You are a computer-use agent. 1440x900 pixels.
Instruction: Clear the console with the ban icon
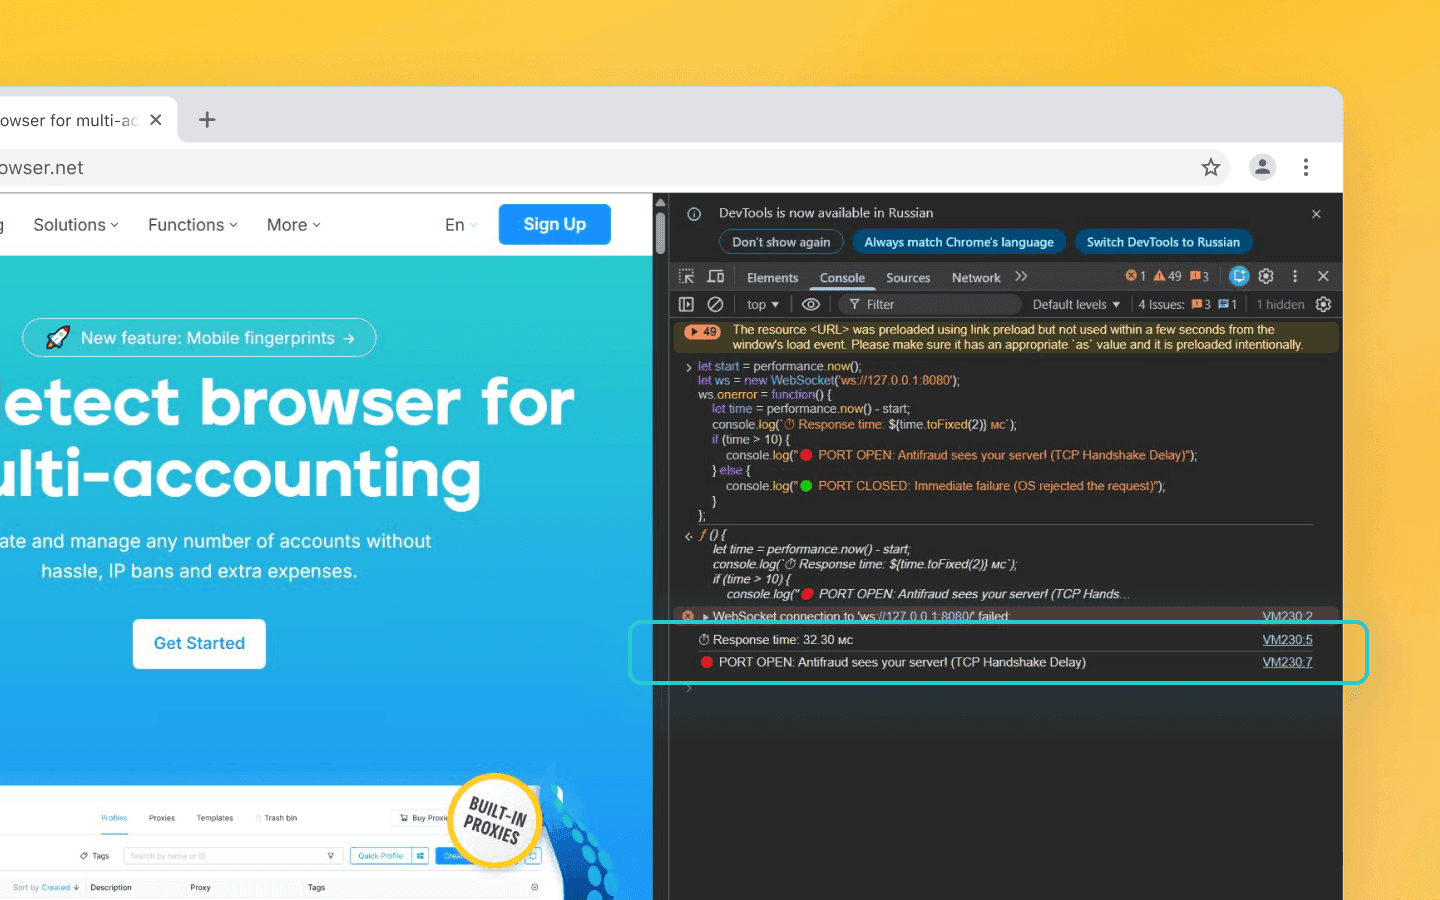pos(715,304)
